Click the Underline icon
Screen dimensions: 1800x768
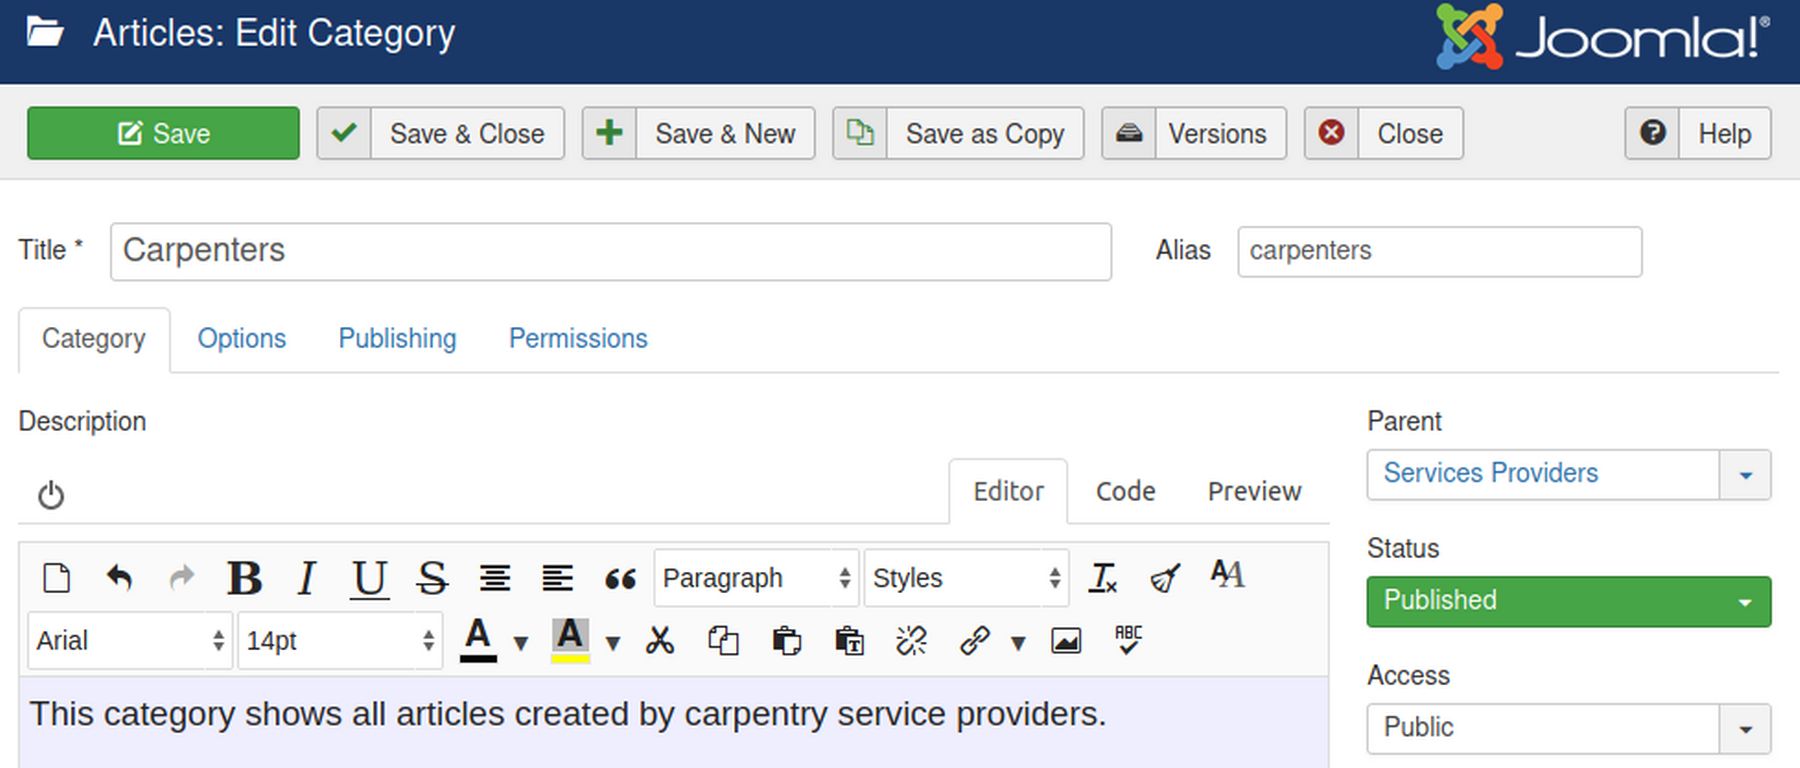click(369, 578)
